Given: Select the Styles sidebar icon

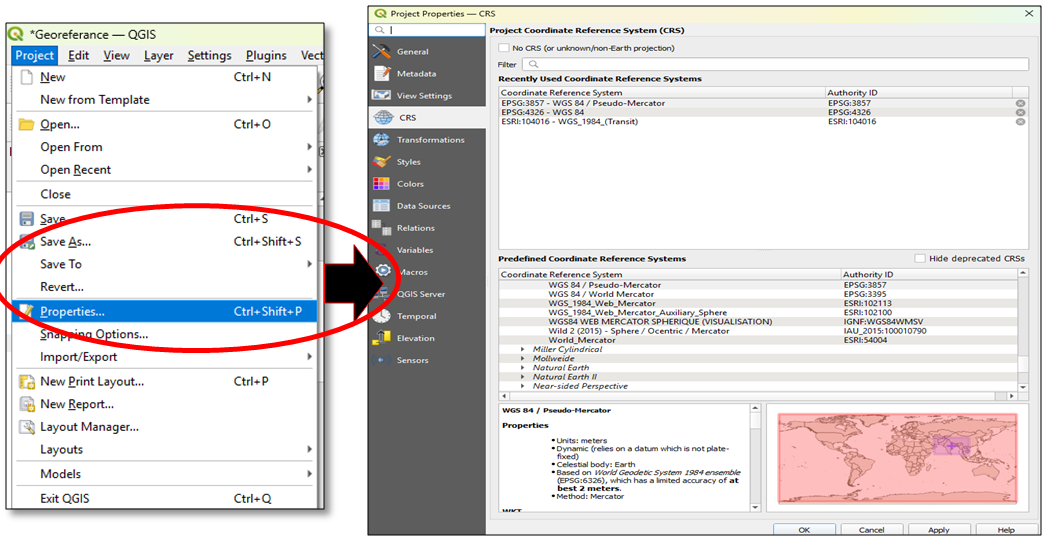Looking at the screenshot, I should pyautogui.click(x=381, y=161).
